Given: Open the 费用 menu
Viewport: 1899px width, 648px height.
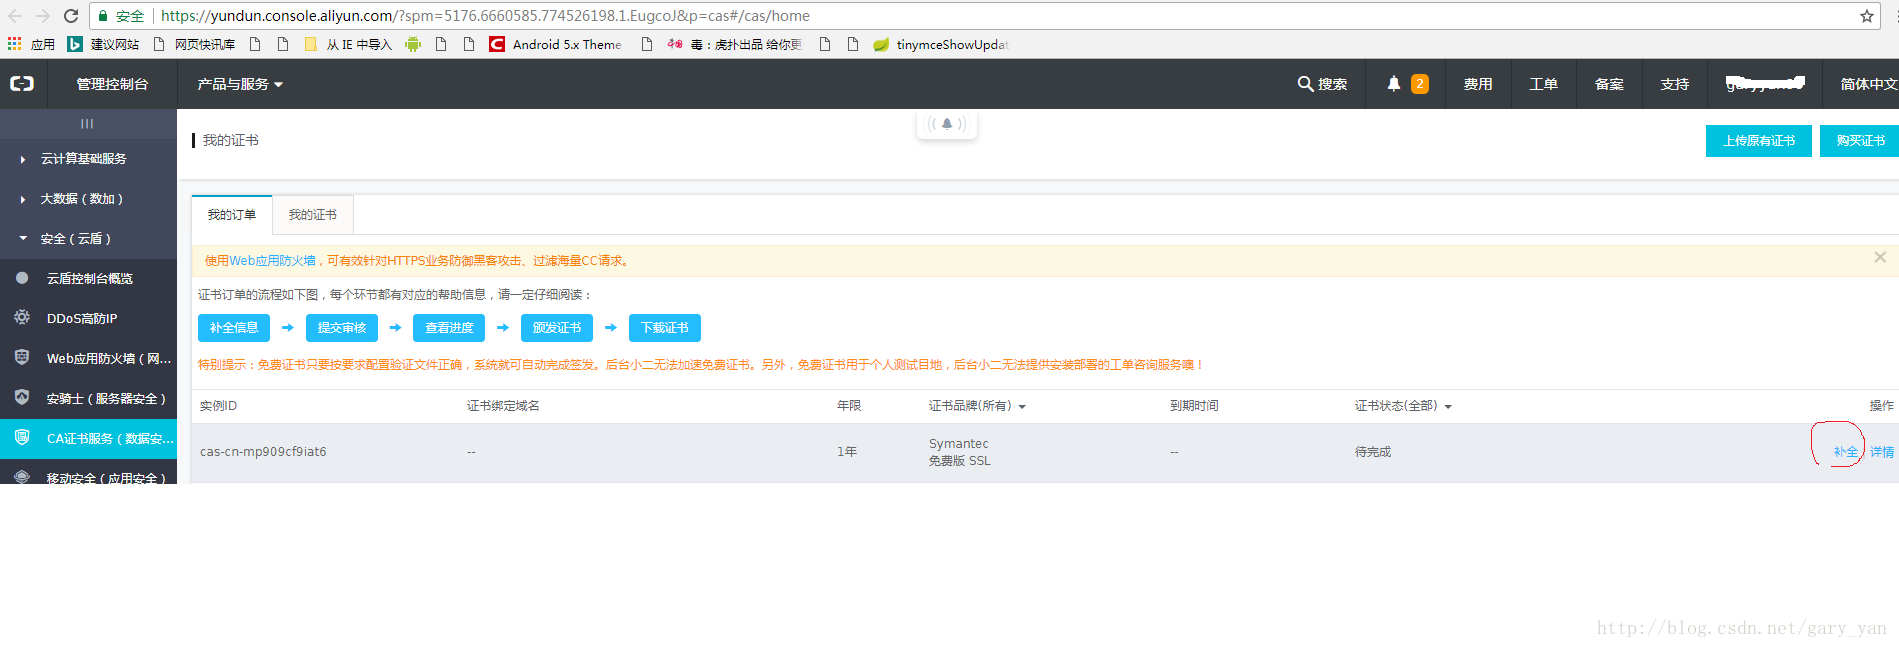Looking at the screenshot, I should (1478, 84).
